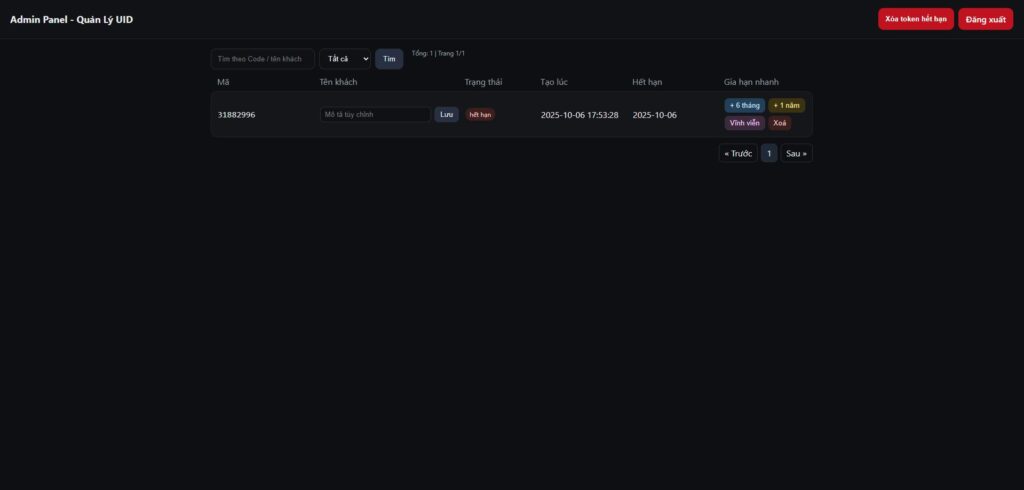The width and height of the screenshot is (1024, 490).
Task: Click the "Hết hạn" column header
Action: 647,82
